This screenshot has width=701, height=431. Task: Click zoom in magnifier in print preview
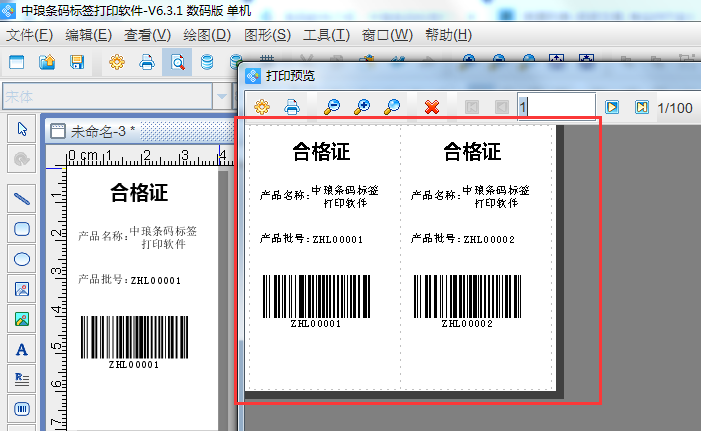click(x=362, y=107)
